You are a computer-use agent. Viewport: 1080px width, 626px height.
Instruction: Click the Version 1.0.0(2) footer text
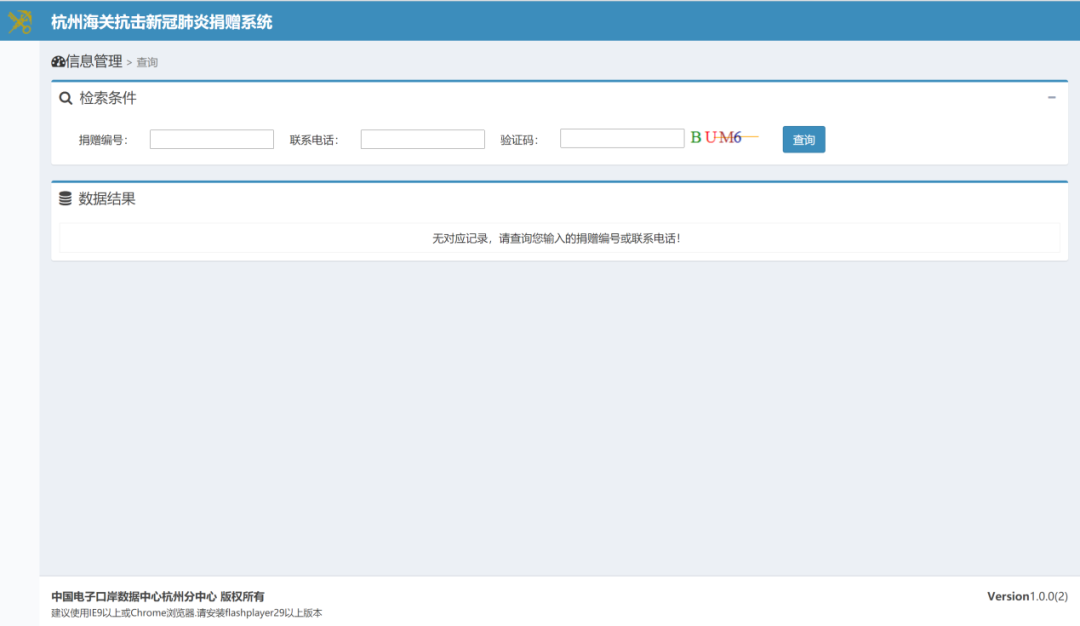(1027, 596)
